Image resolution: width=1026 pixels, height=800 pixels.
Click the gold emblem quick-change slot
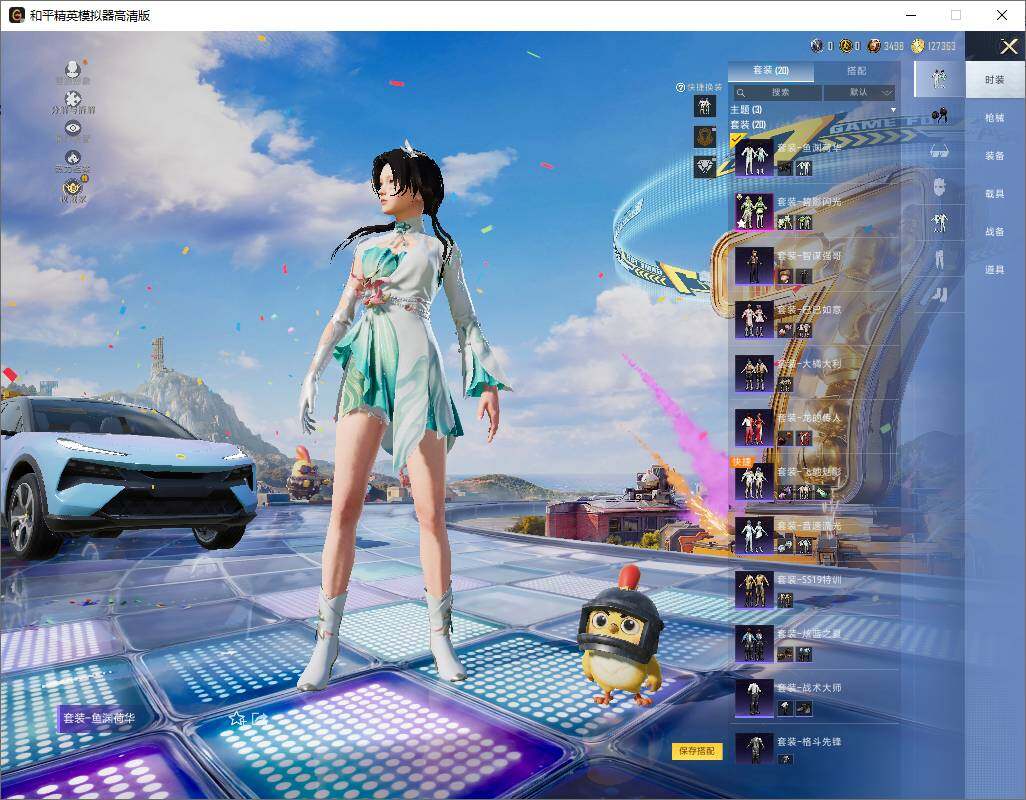(x=705, y=136)
